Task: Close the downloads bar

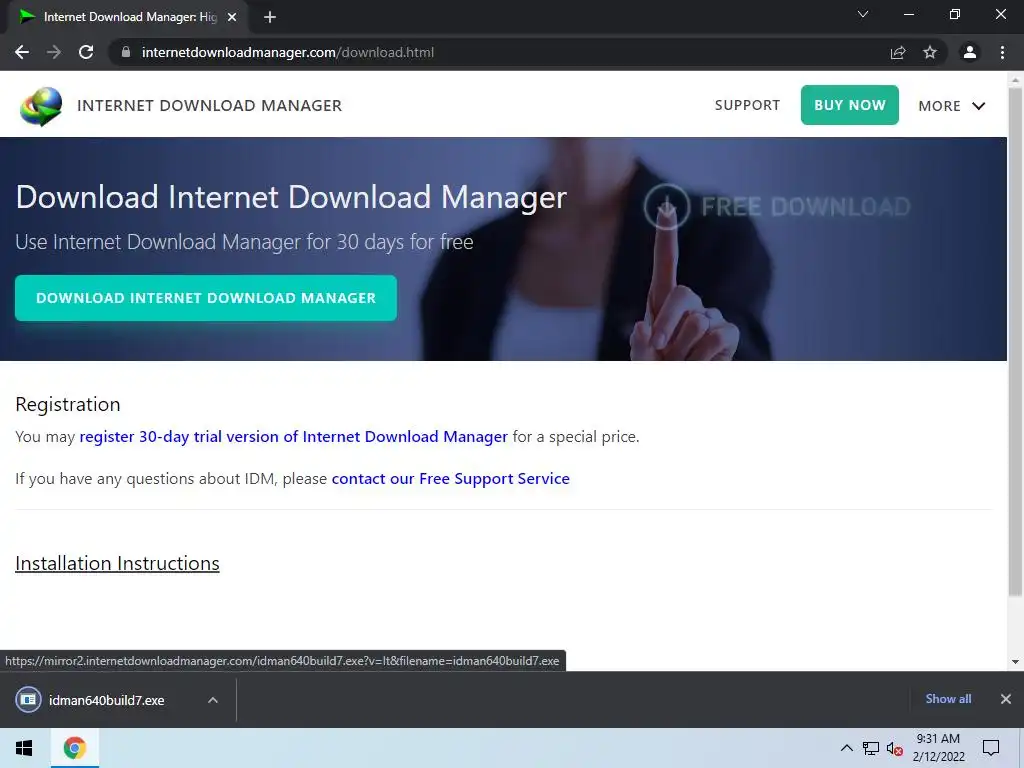Action: coord(1006,699)
